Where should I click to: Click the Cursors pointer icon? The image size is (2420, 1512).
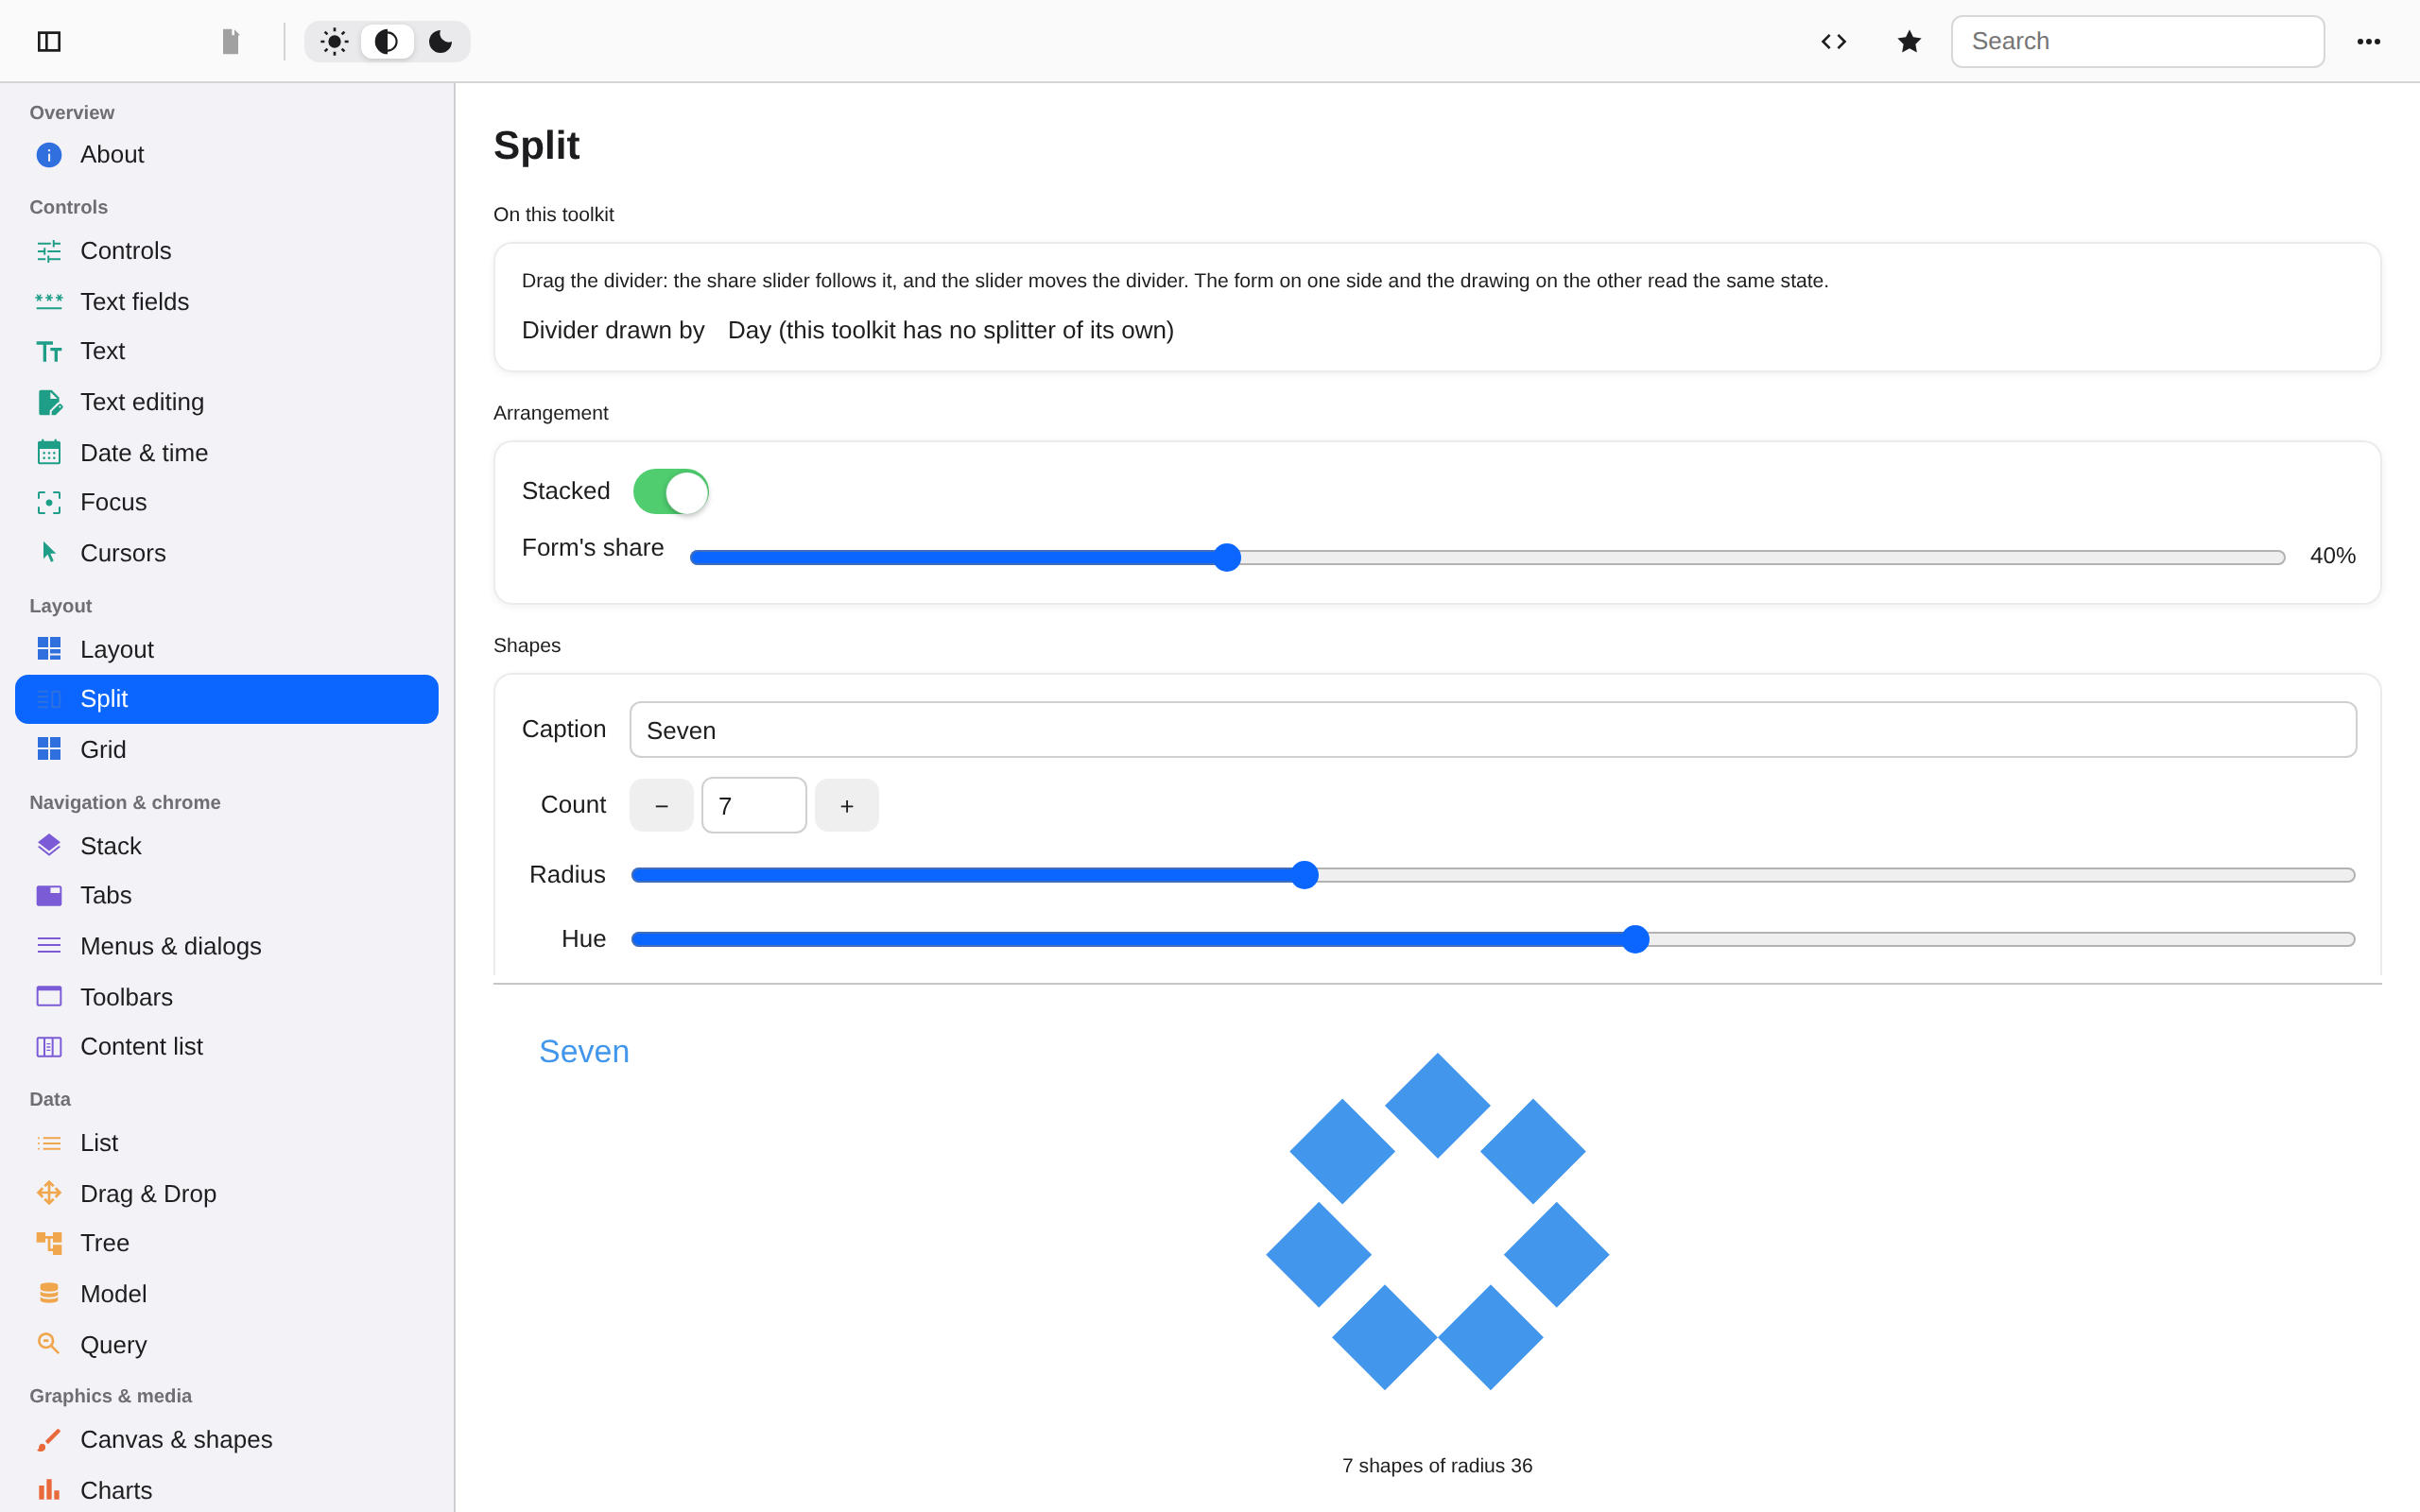[x=49, y=552]
